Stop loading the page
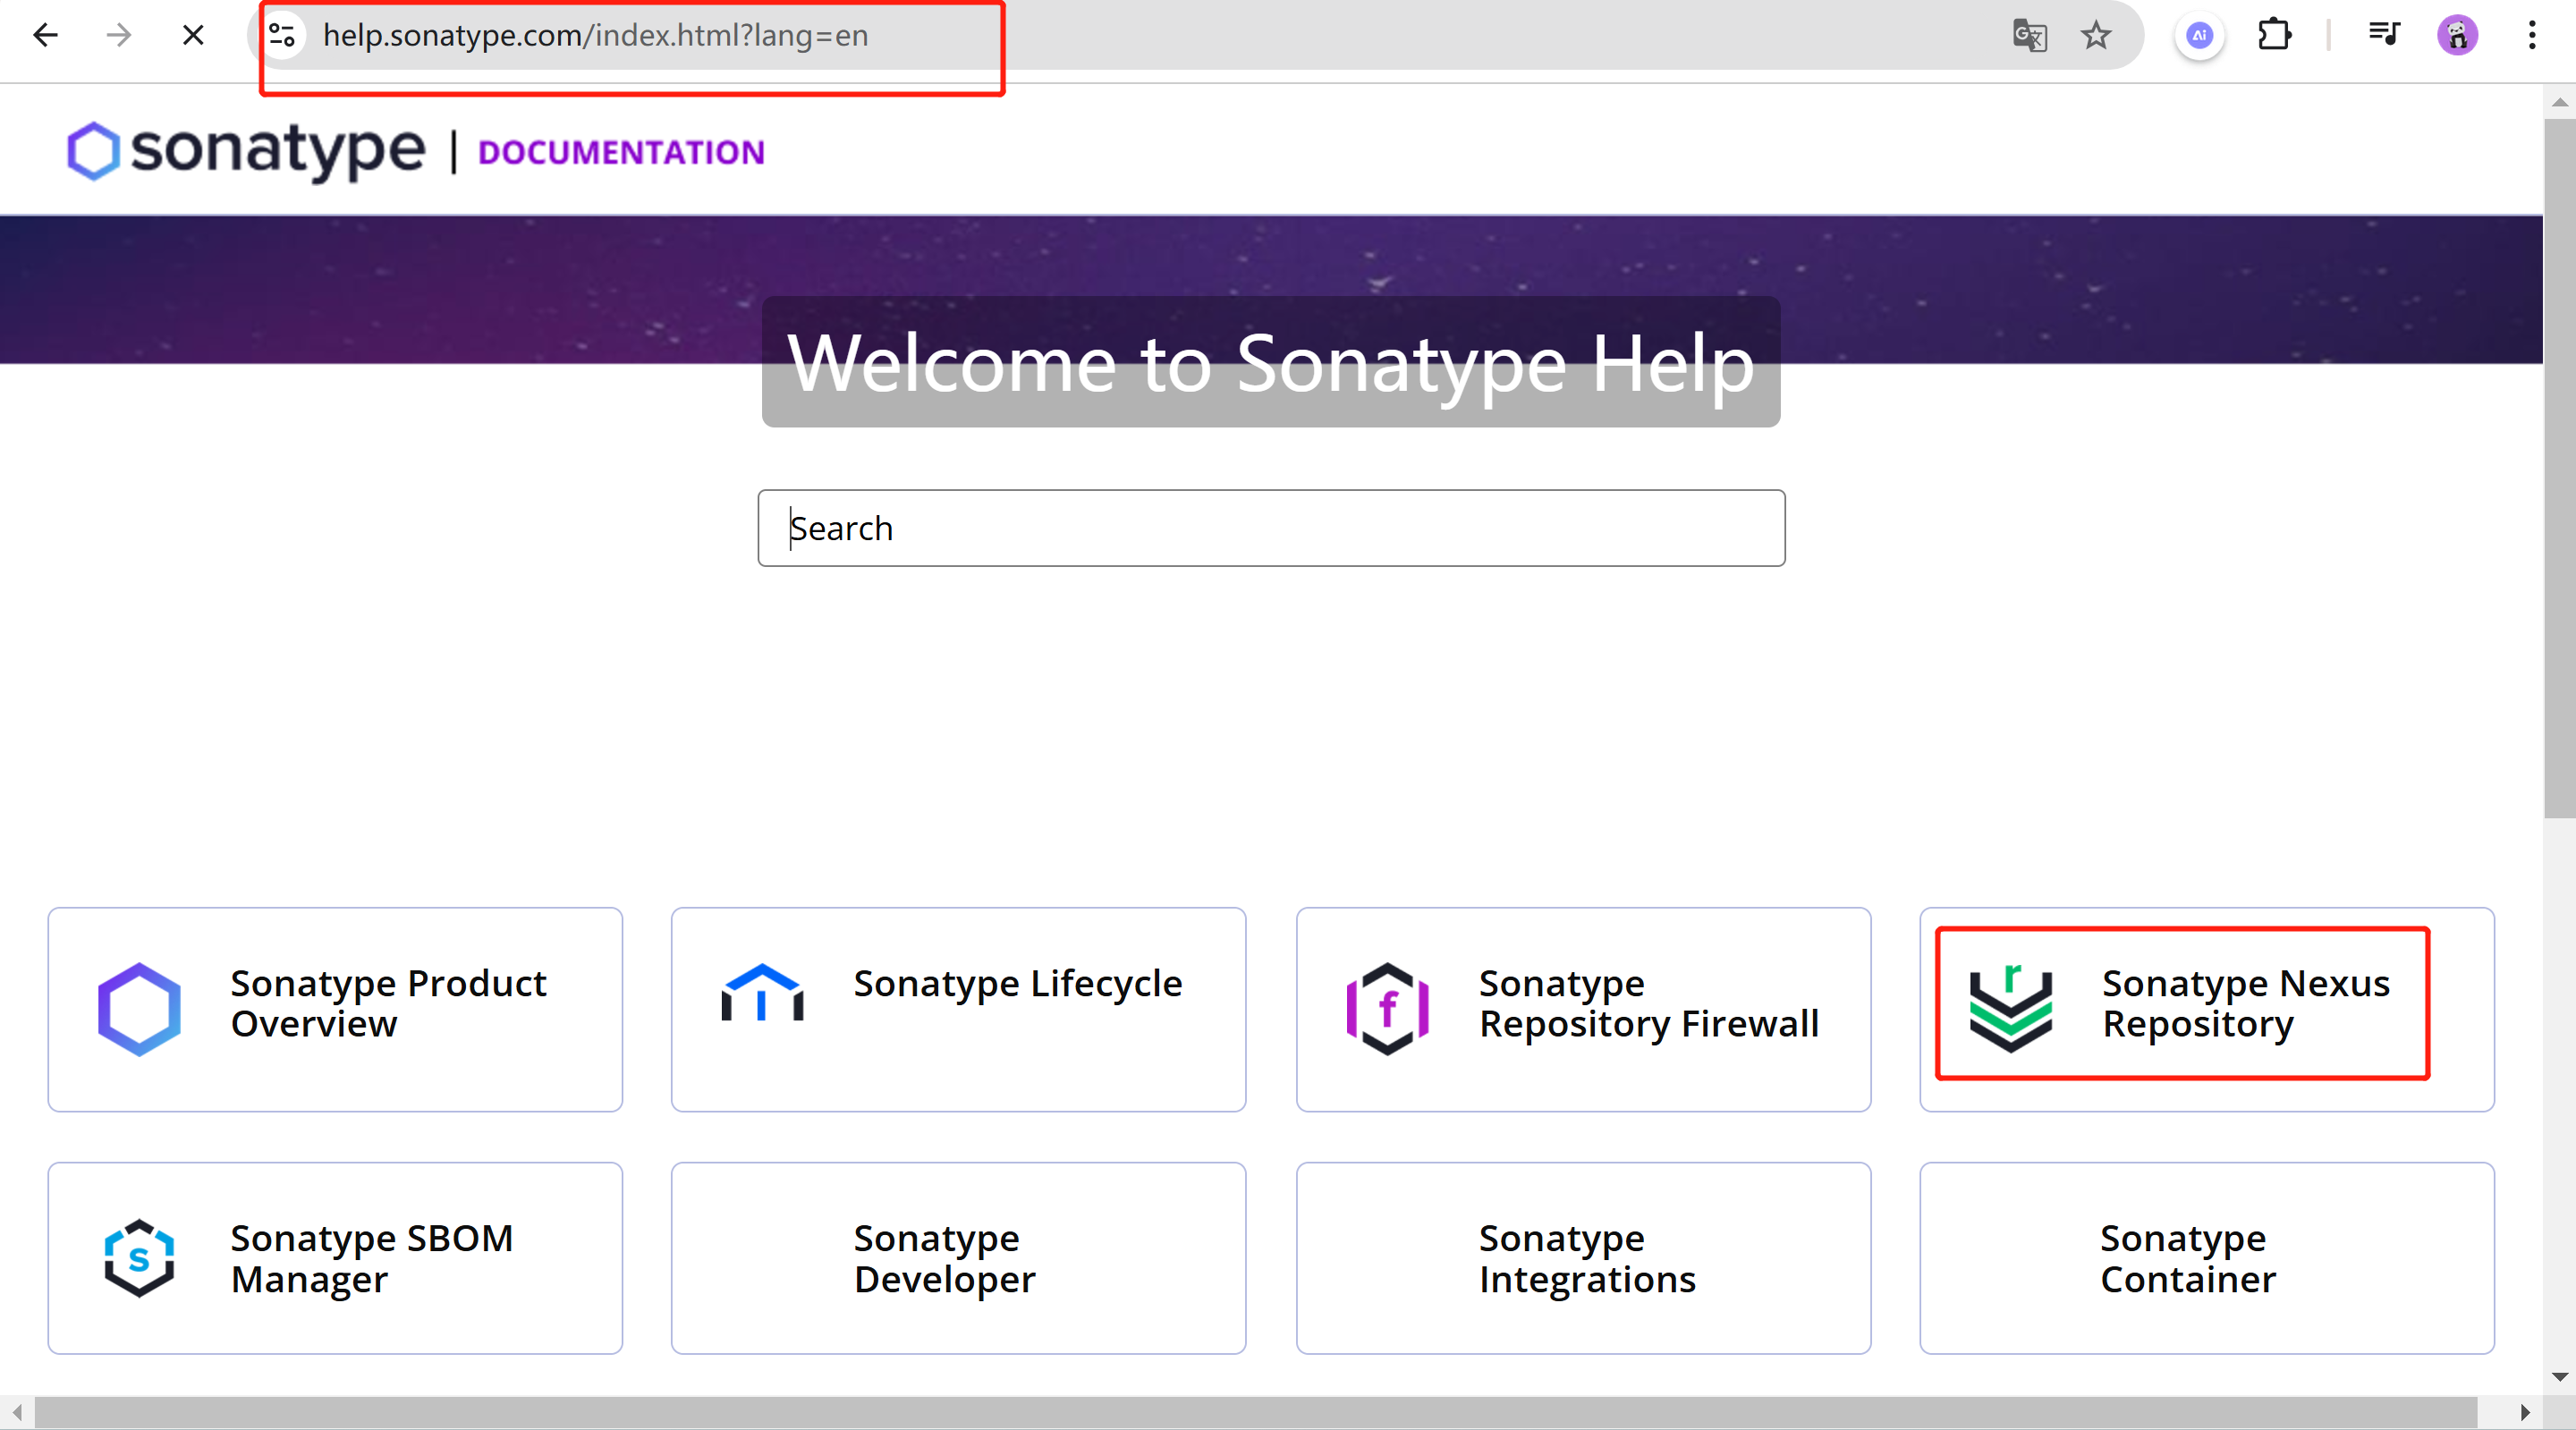Image resolution: width=2576 pixels, height=1430 pixels. 193,36
